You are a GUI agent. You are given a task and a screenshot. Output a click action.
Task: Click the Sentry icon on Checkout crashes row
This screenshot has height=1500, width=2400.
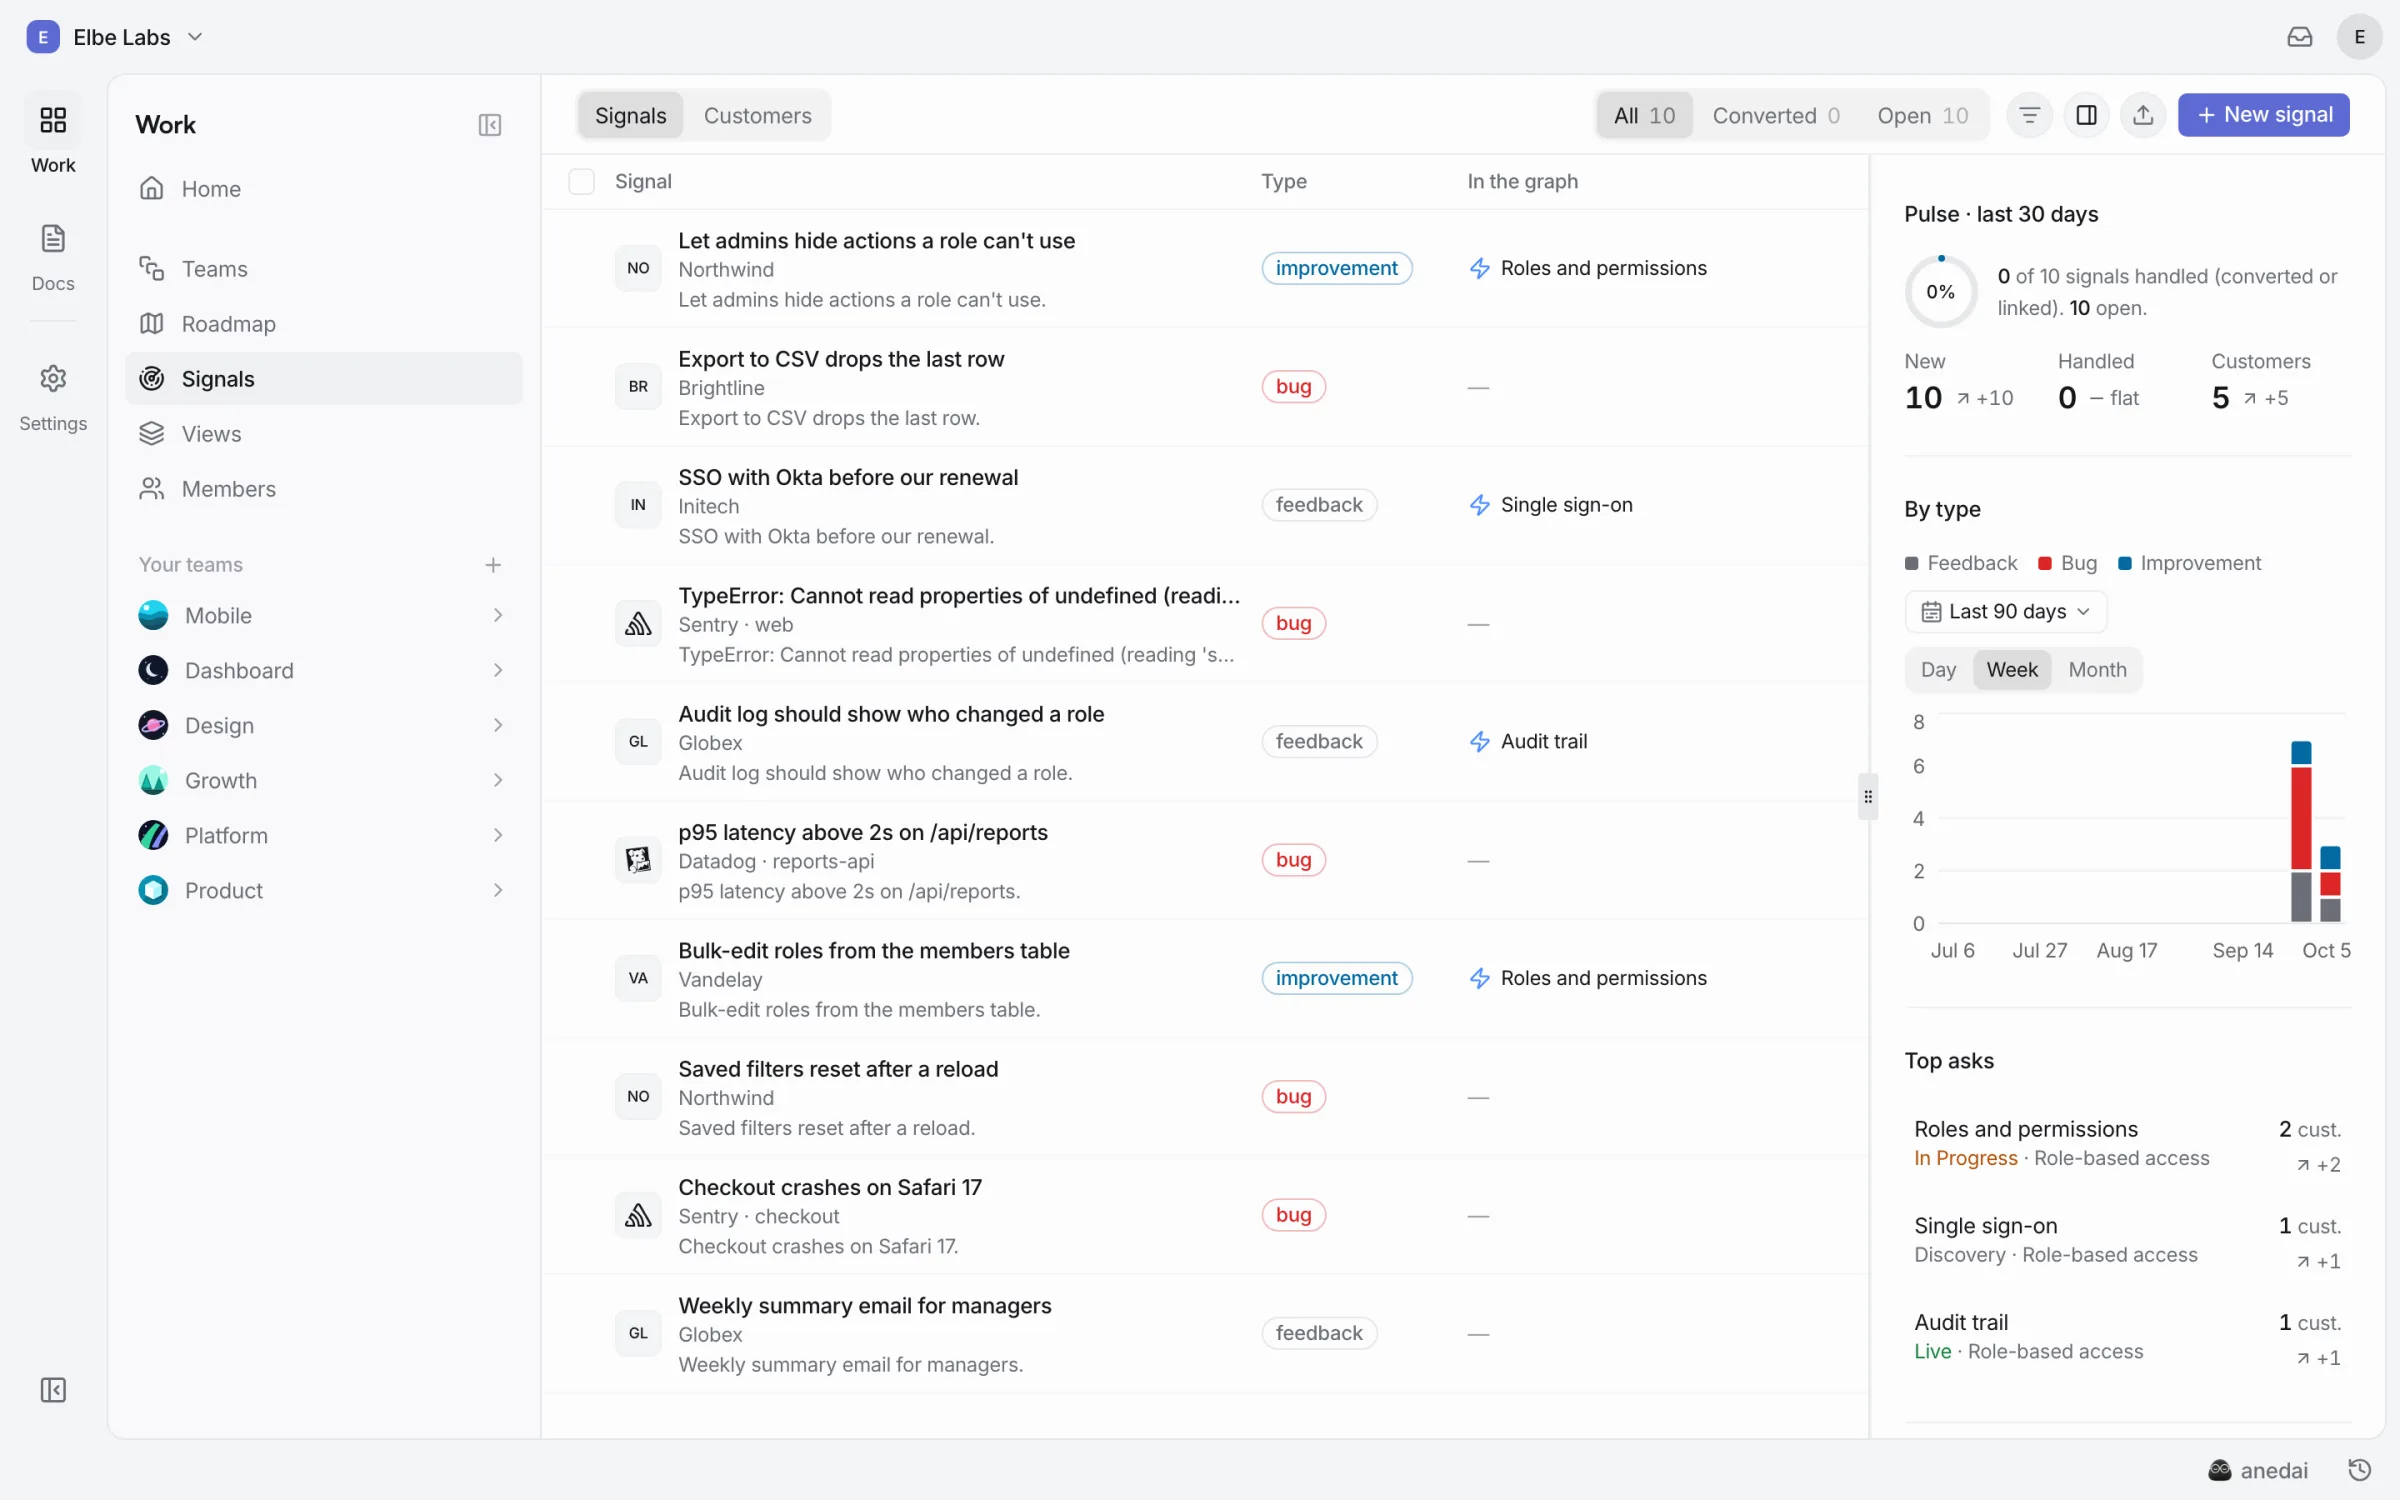click(638, 1215)
